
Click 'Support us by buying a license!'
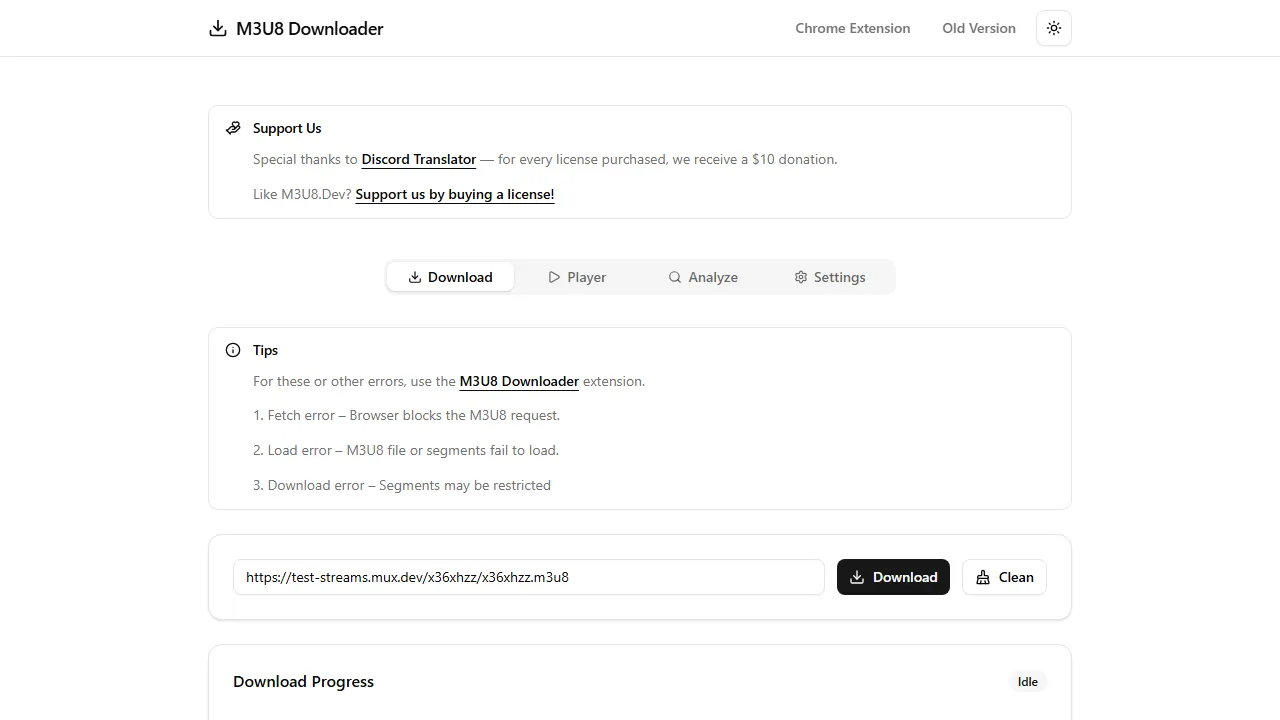[454, 194]
